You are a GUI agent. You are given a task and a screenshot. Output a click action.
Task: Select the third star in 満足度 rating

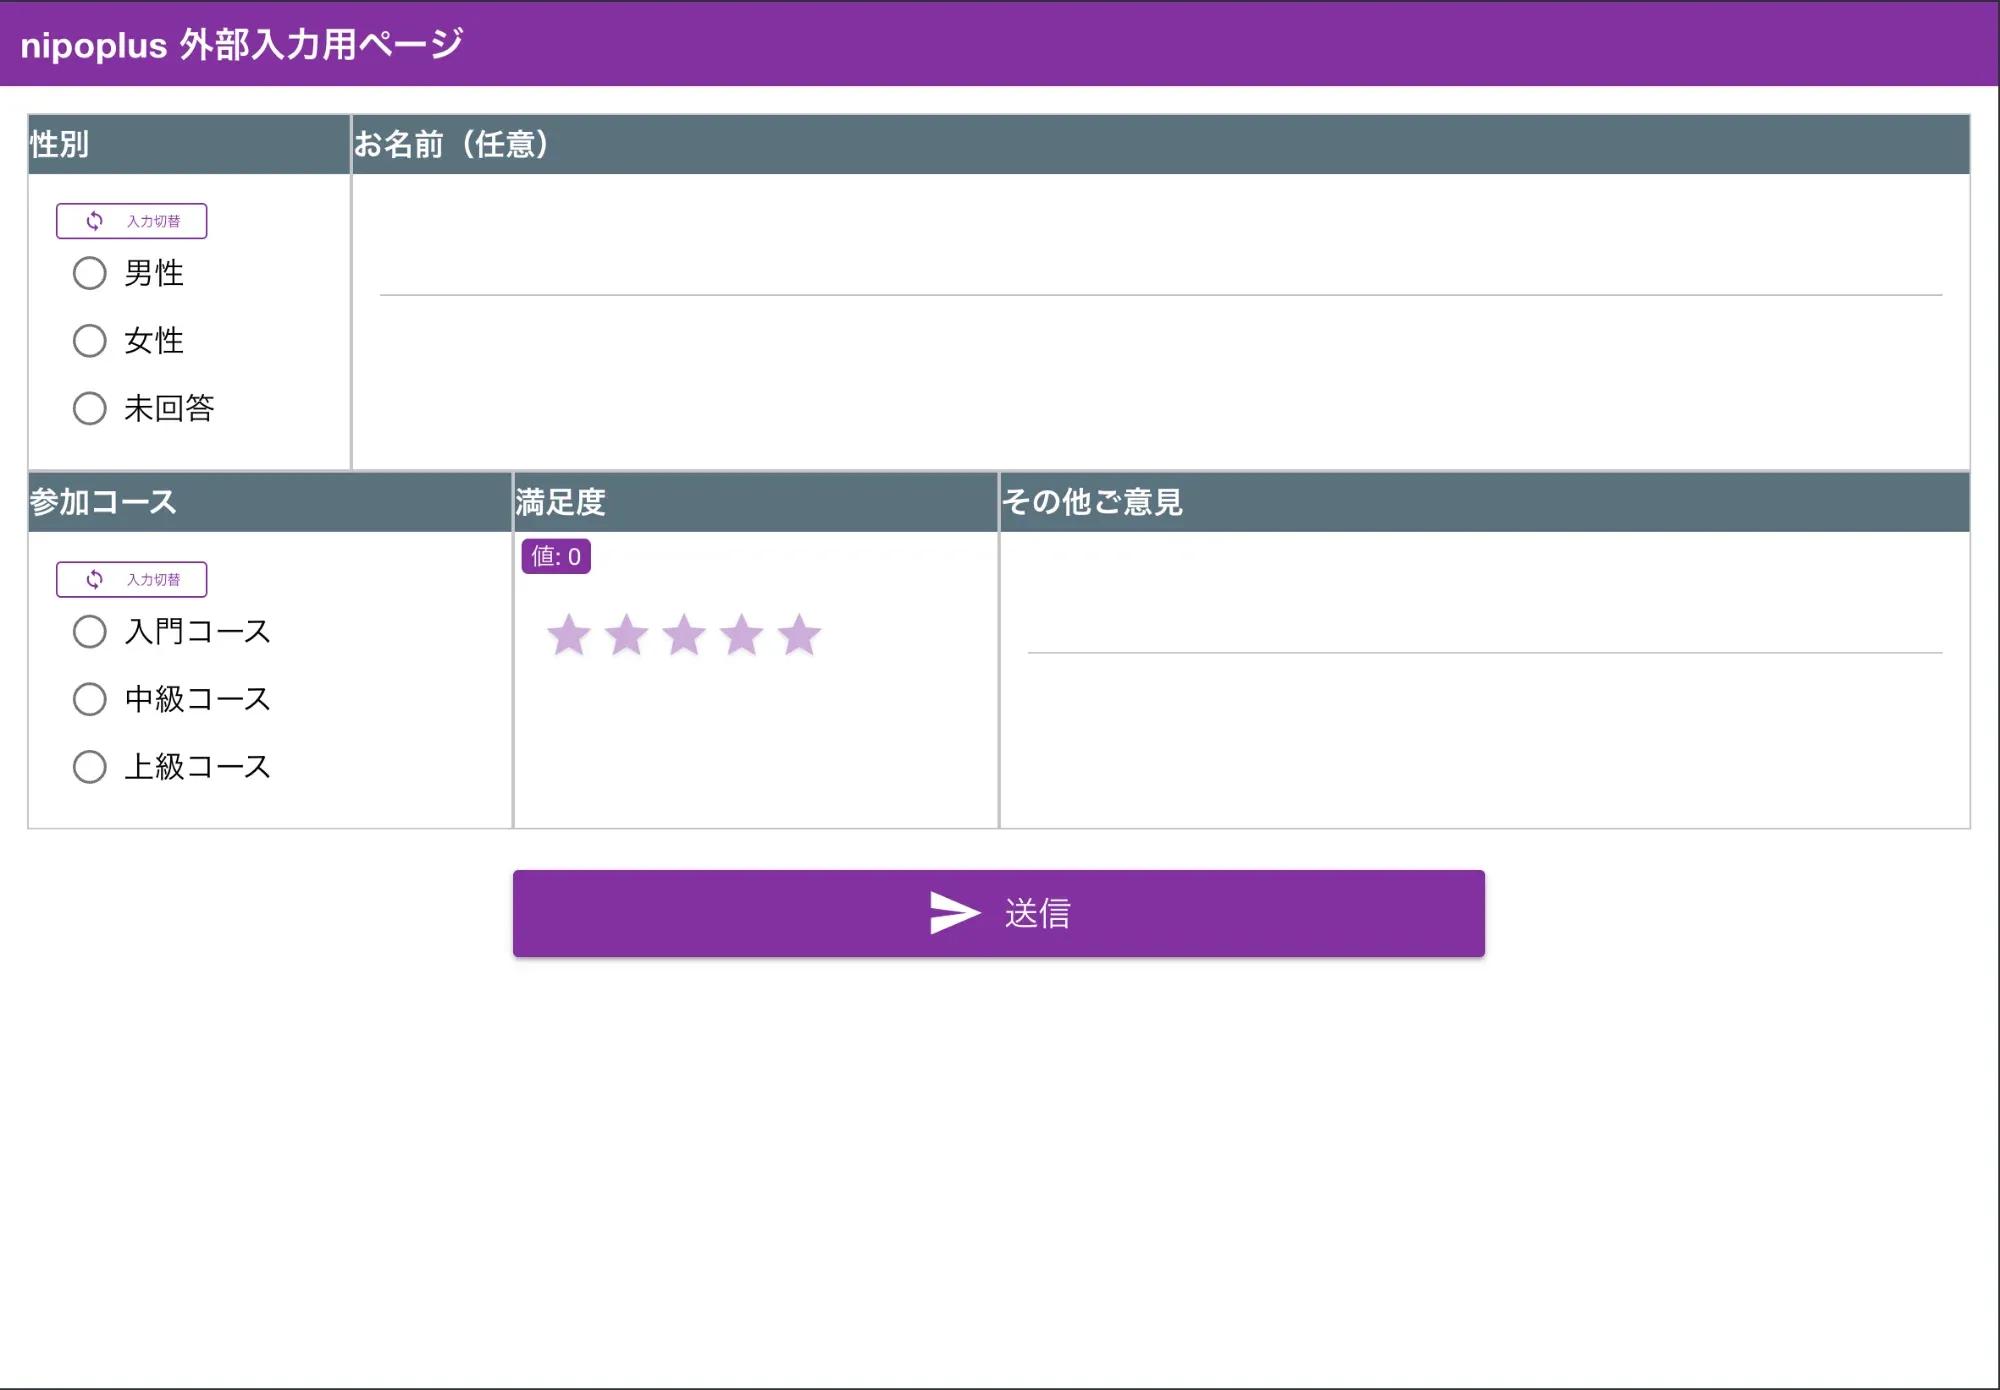(684, 633)
